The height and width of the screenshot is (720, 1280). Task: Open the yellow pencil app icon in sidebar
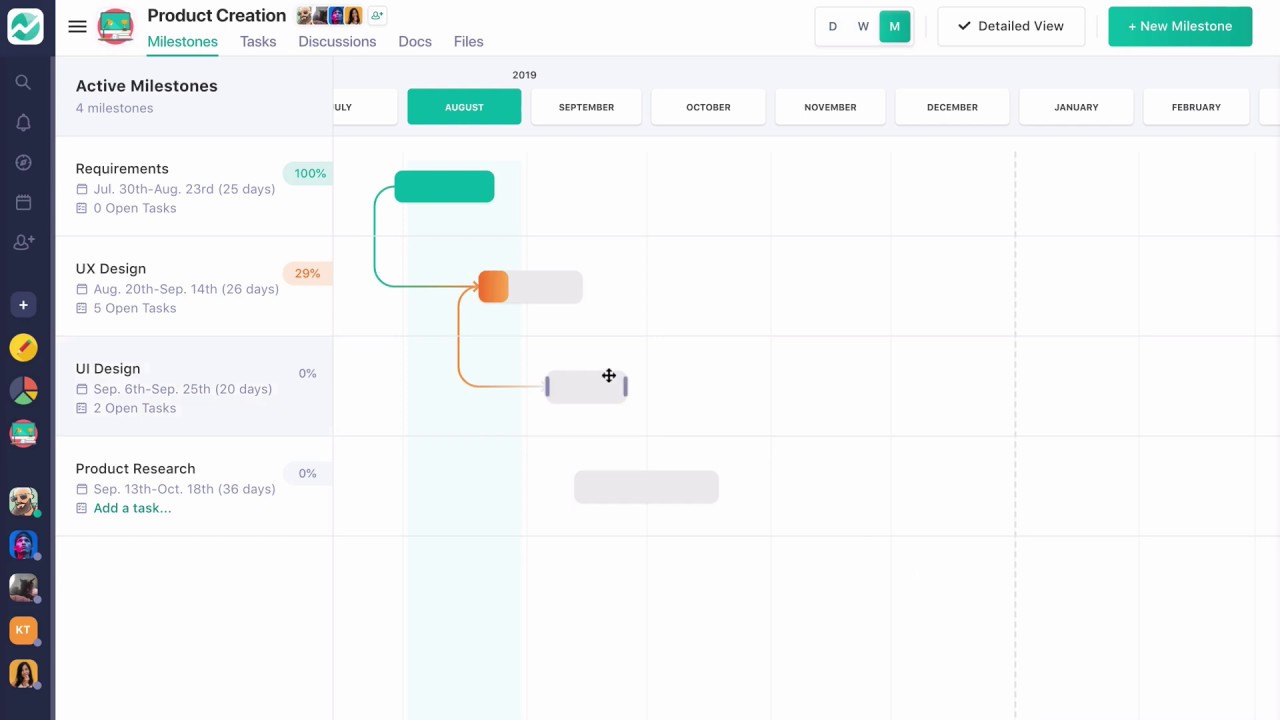tap(23, 347)
